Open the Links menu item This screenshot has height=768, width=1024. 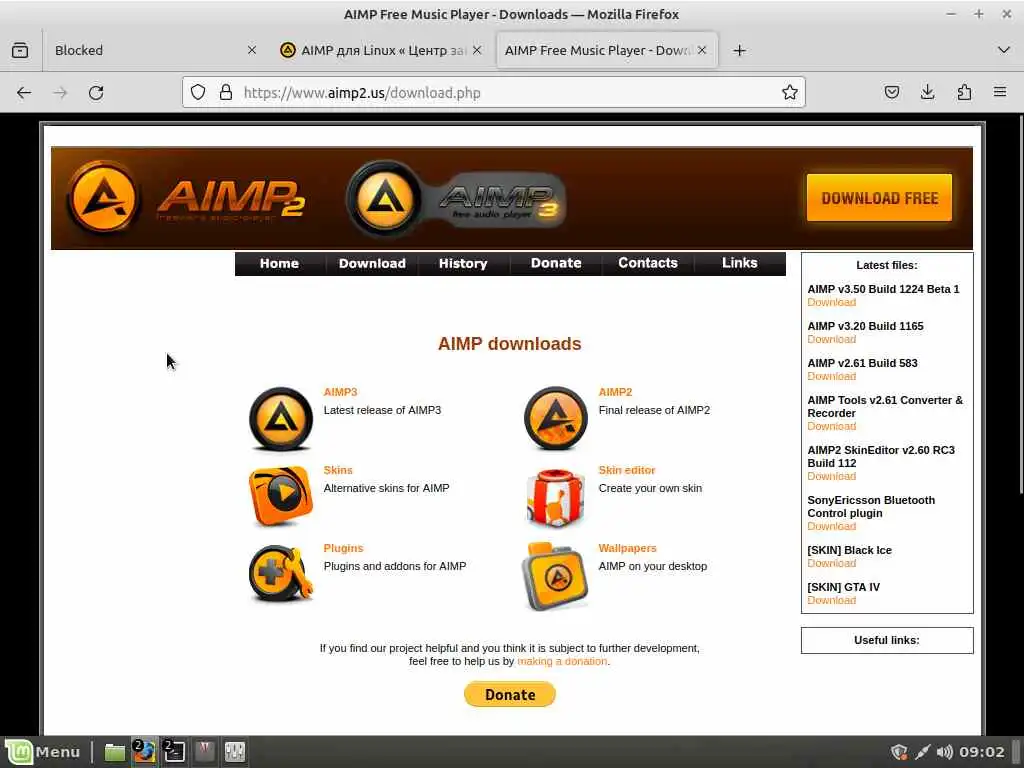tap(739, 263)
